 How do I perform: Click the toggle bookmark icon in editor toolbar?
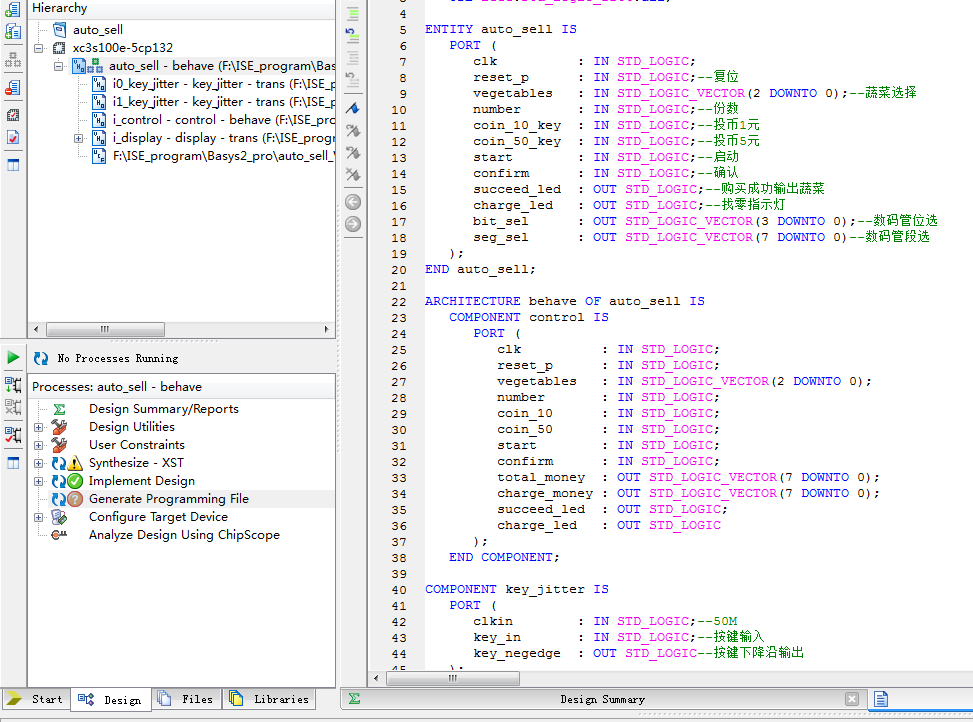[352, 108]
